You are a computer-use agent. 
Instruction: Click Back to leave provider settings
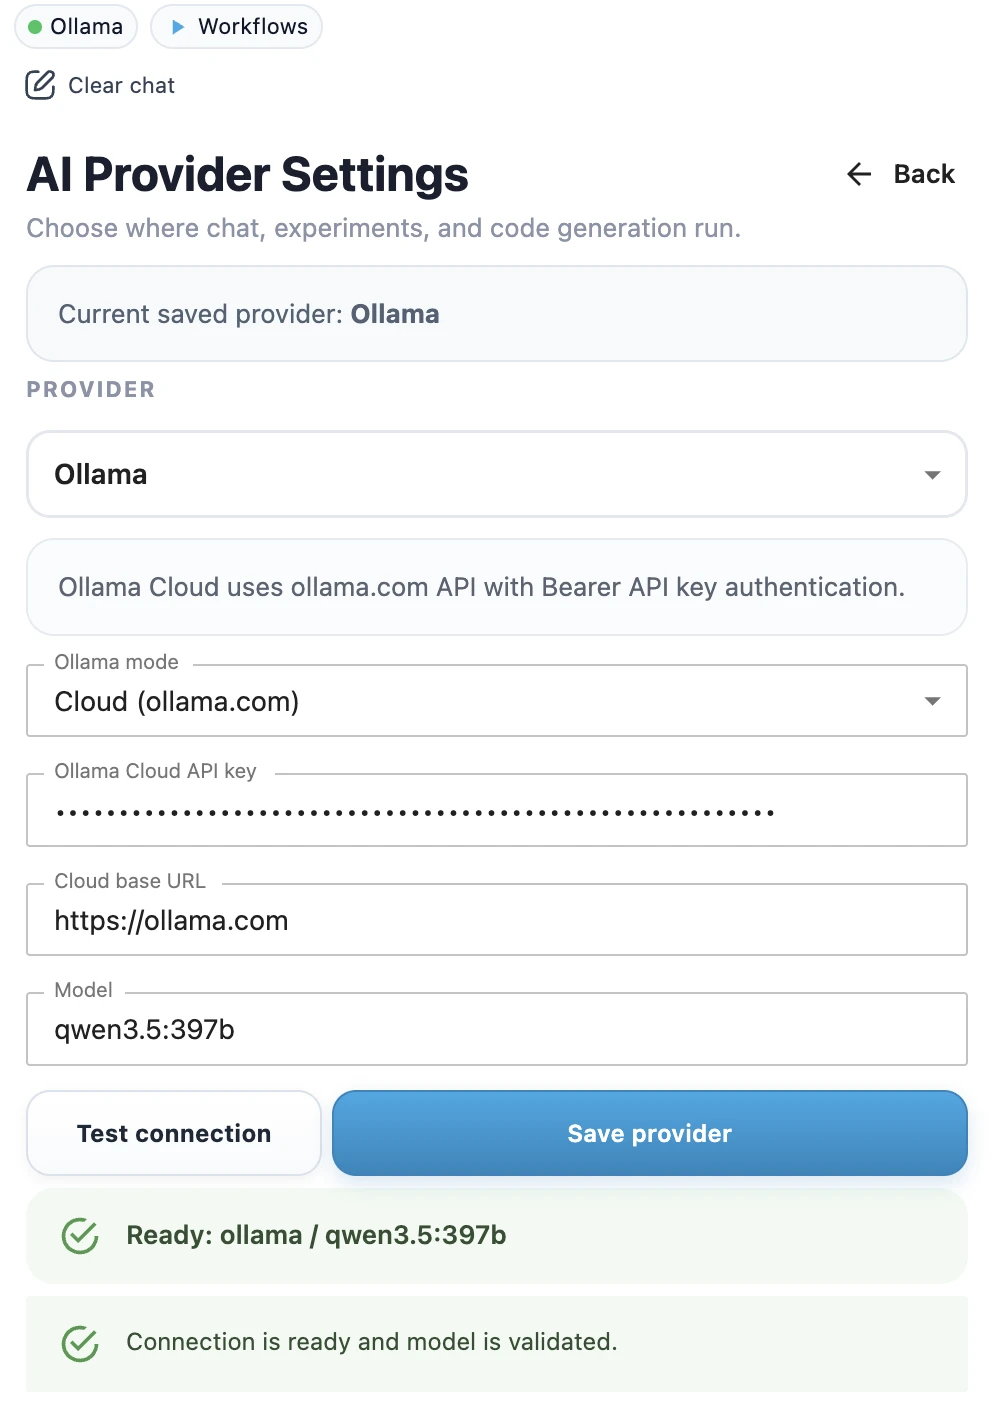pos(924,174)
